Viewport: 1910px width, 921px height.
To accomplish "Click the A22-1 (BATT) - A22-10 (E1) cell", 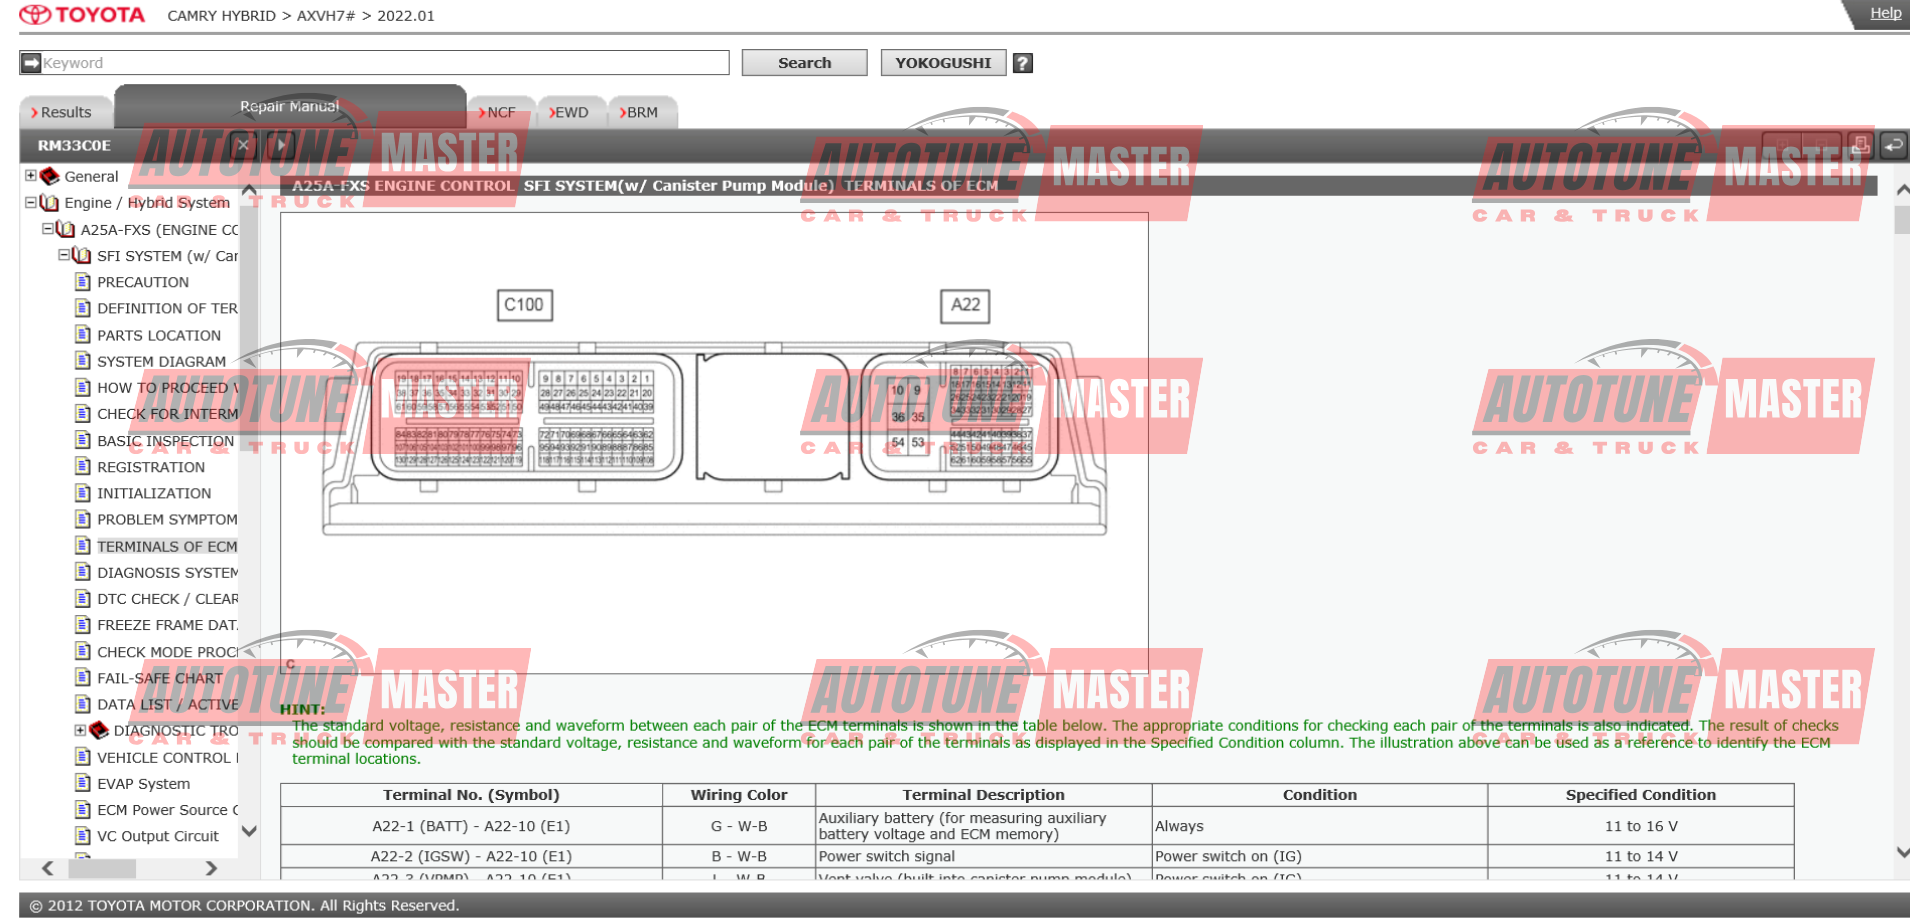I will pos(472,826).
